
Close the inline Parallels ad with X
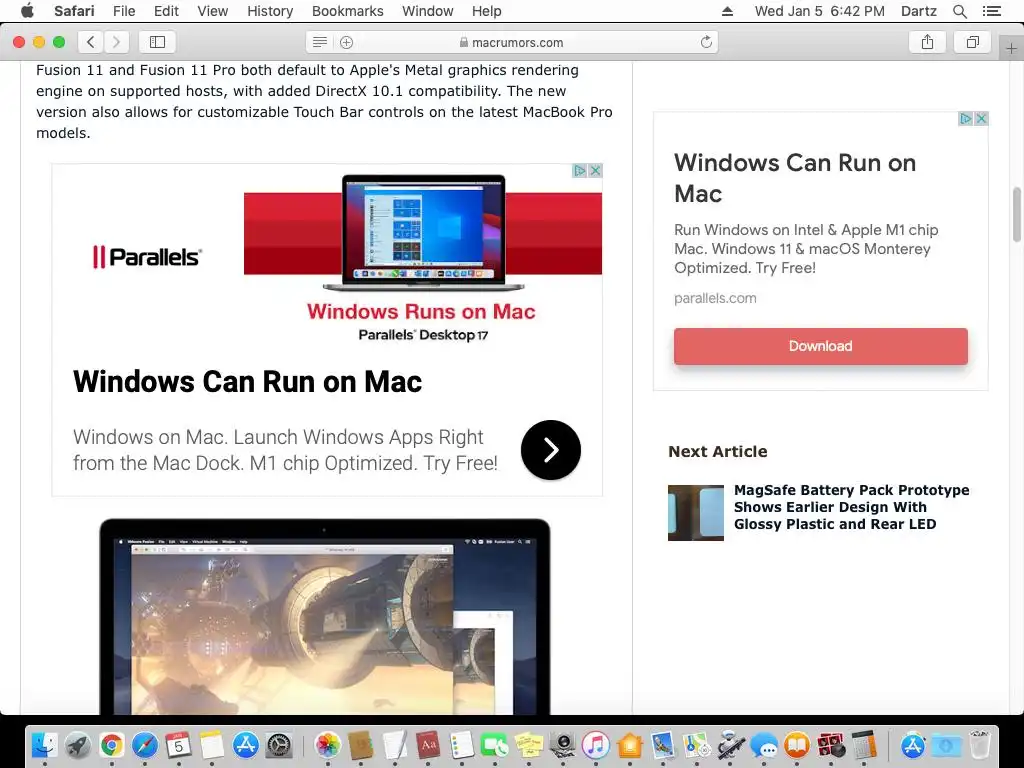pyautogui.click(x=595, y=170)
